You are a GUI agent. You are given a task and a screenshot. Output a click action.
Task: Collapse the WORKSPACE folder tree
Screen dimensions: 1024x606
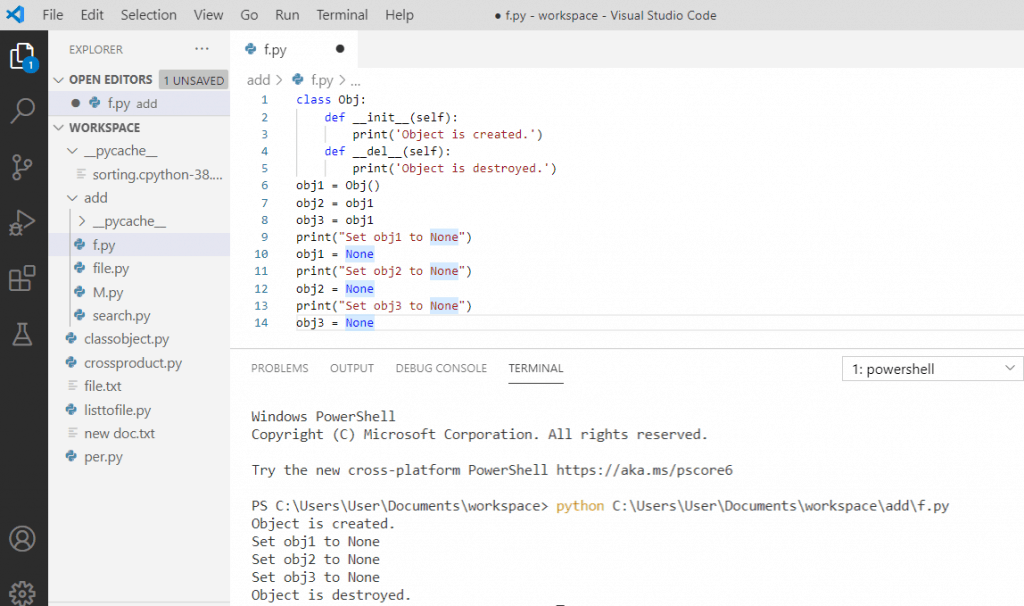click(x=59, y=127)
